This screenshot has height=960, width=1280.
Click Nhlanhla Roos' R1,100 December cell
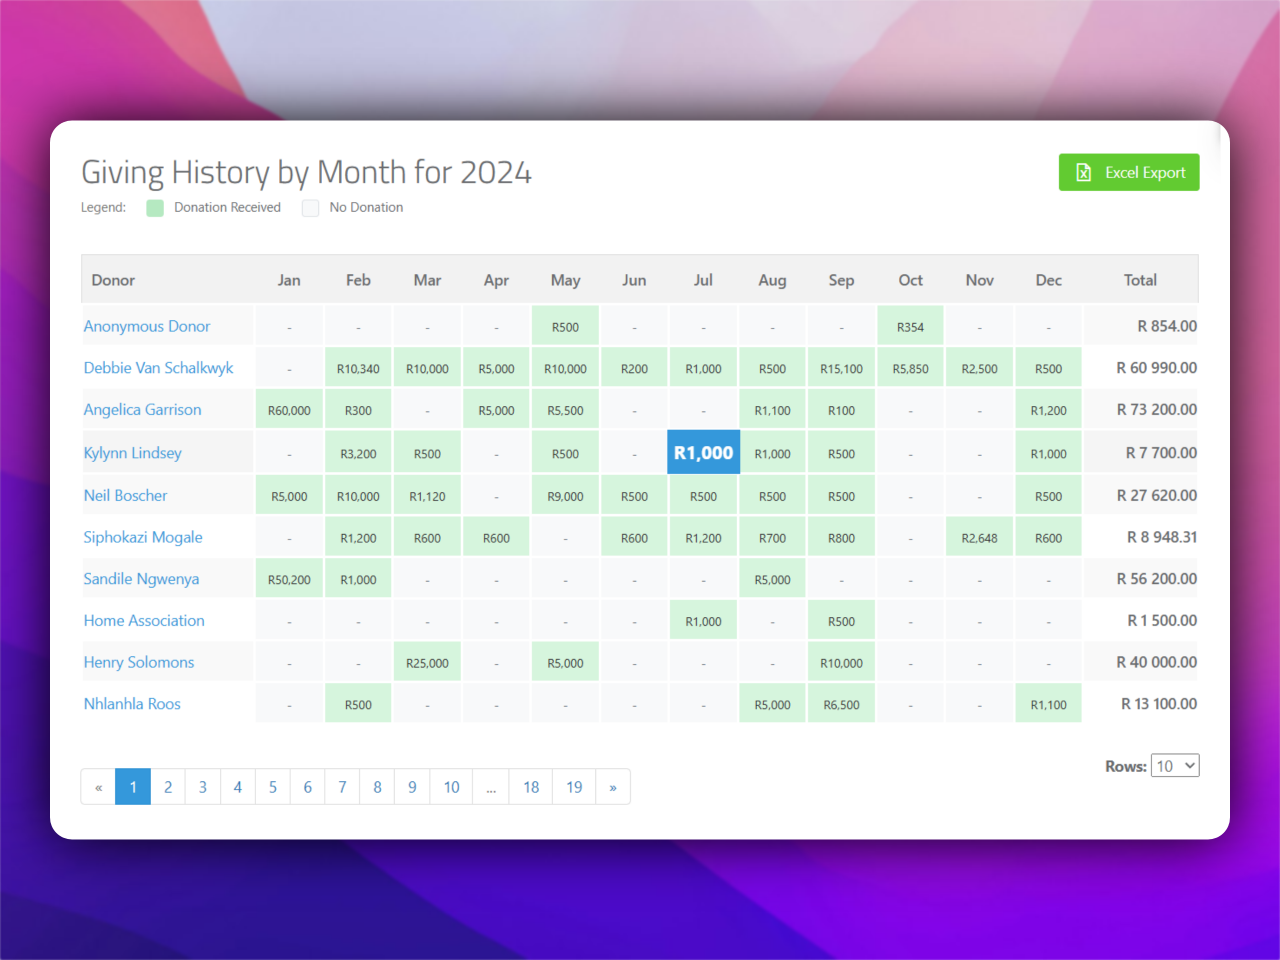click(x=1048, y=705)
